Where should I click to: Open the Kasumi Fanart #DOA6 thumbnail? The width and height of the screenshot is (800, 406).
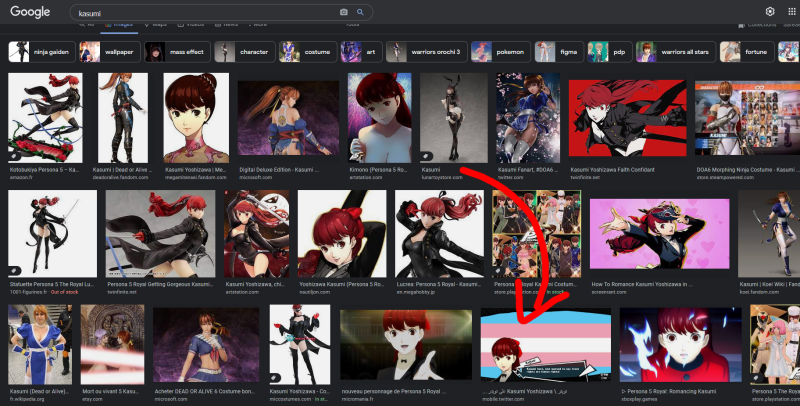(528, 118)
